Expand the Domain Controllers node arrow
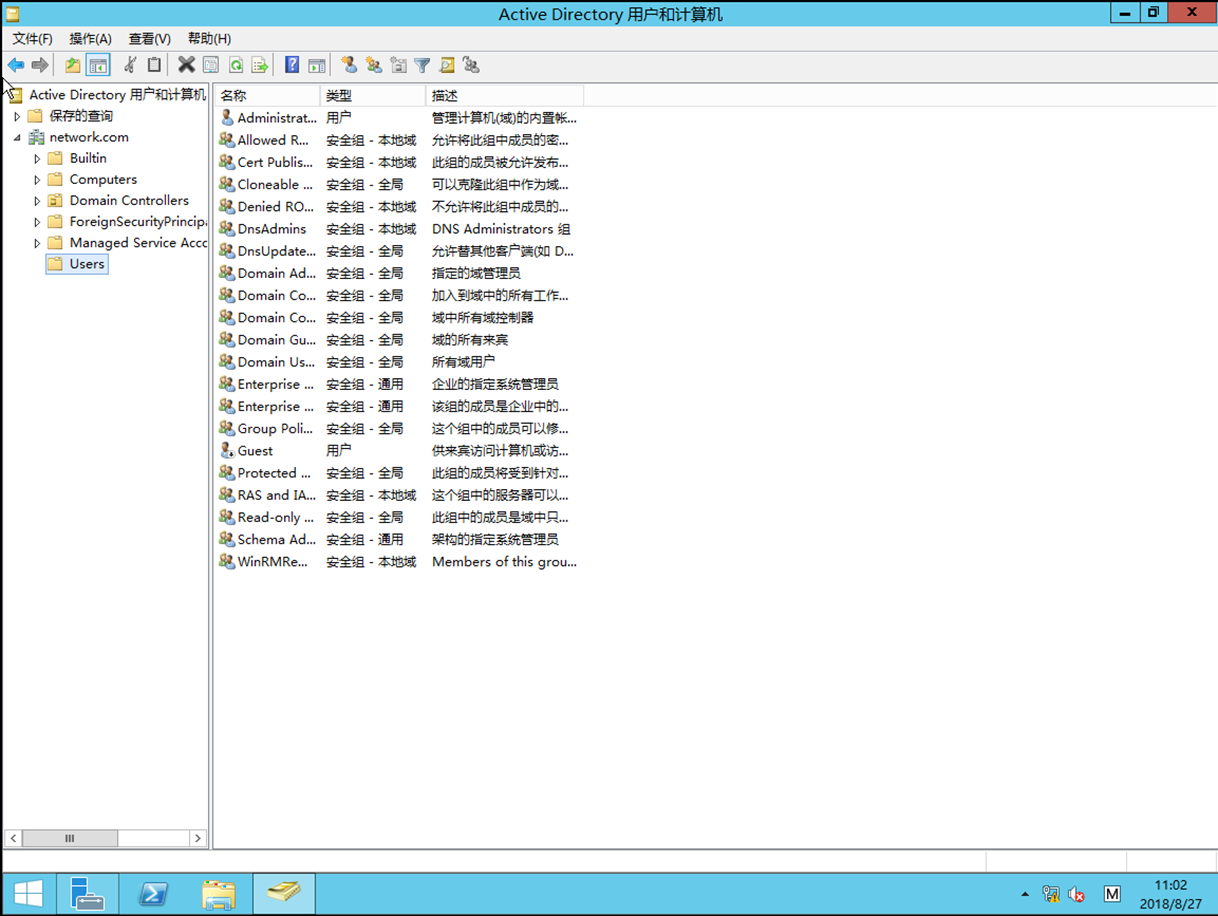The width and height of the screenshot is (1218, 916). point(37,201)
